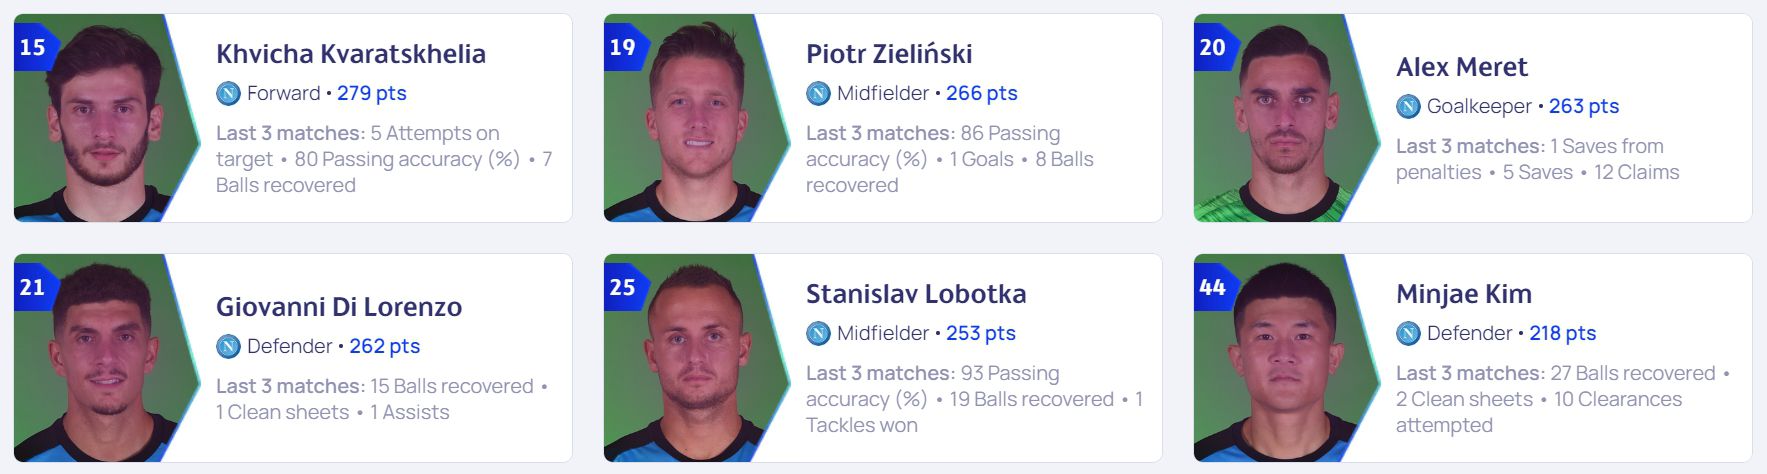The image size is (1767, 474).
Task: Click Napoli club icon on Di Lorenzo's card
Action: 228,346
